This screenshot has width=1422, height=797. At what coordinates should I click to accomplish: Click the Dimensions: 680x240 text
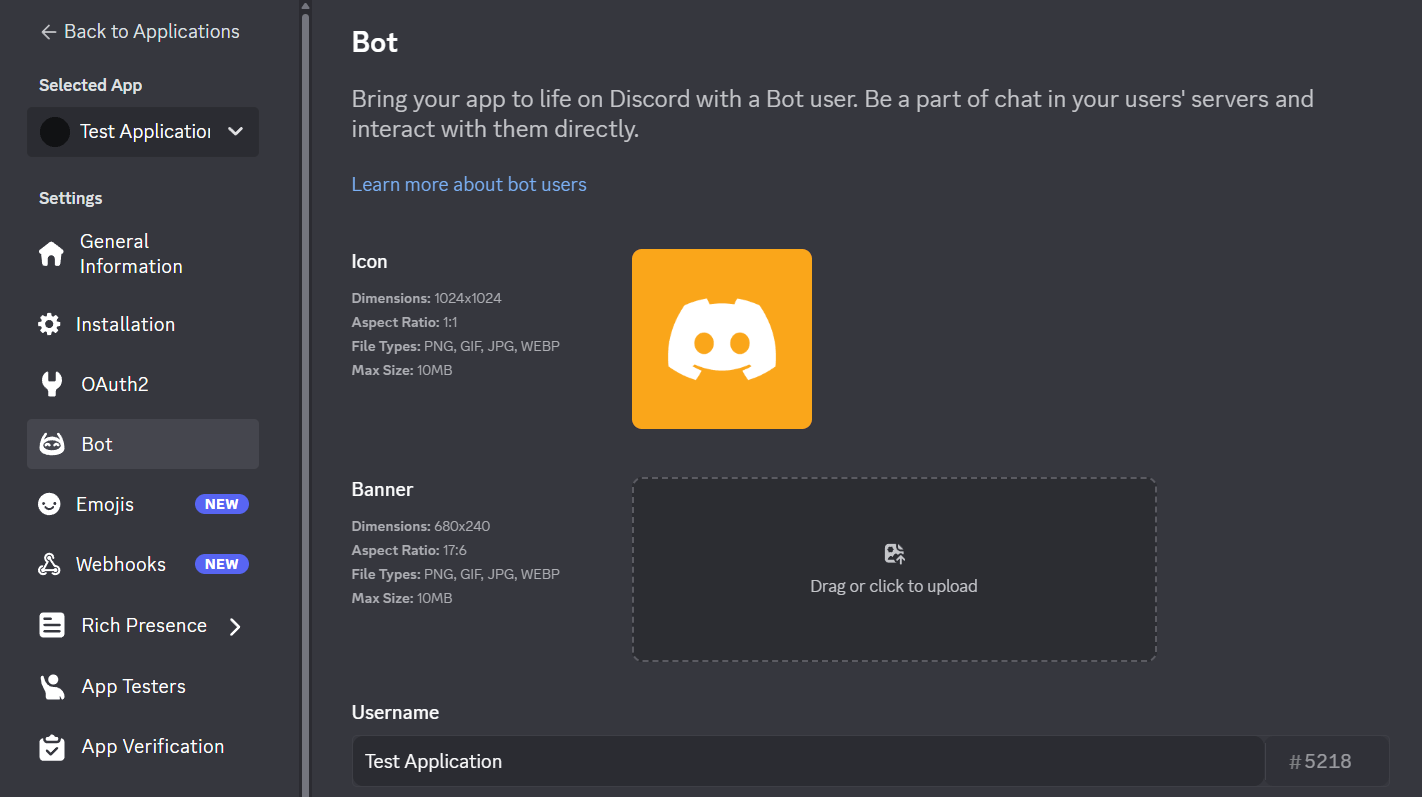coord(421,526)
